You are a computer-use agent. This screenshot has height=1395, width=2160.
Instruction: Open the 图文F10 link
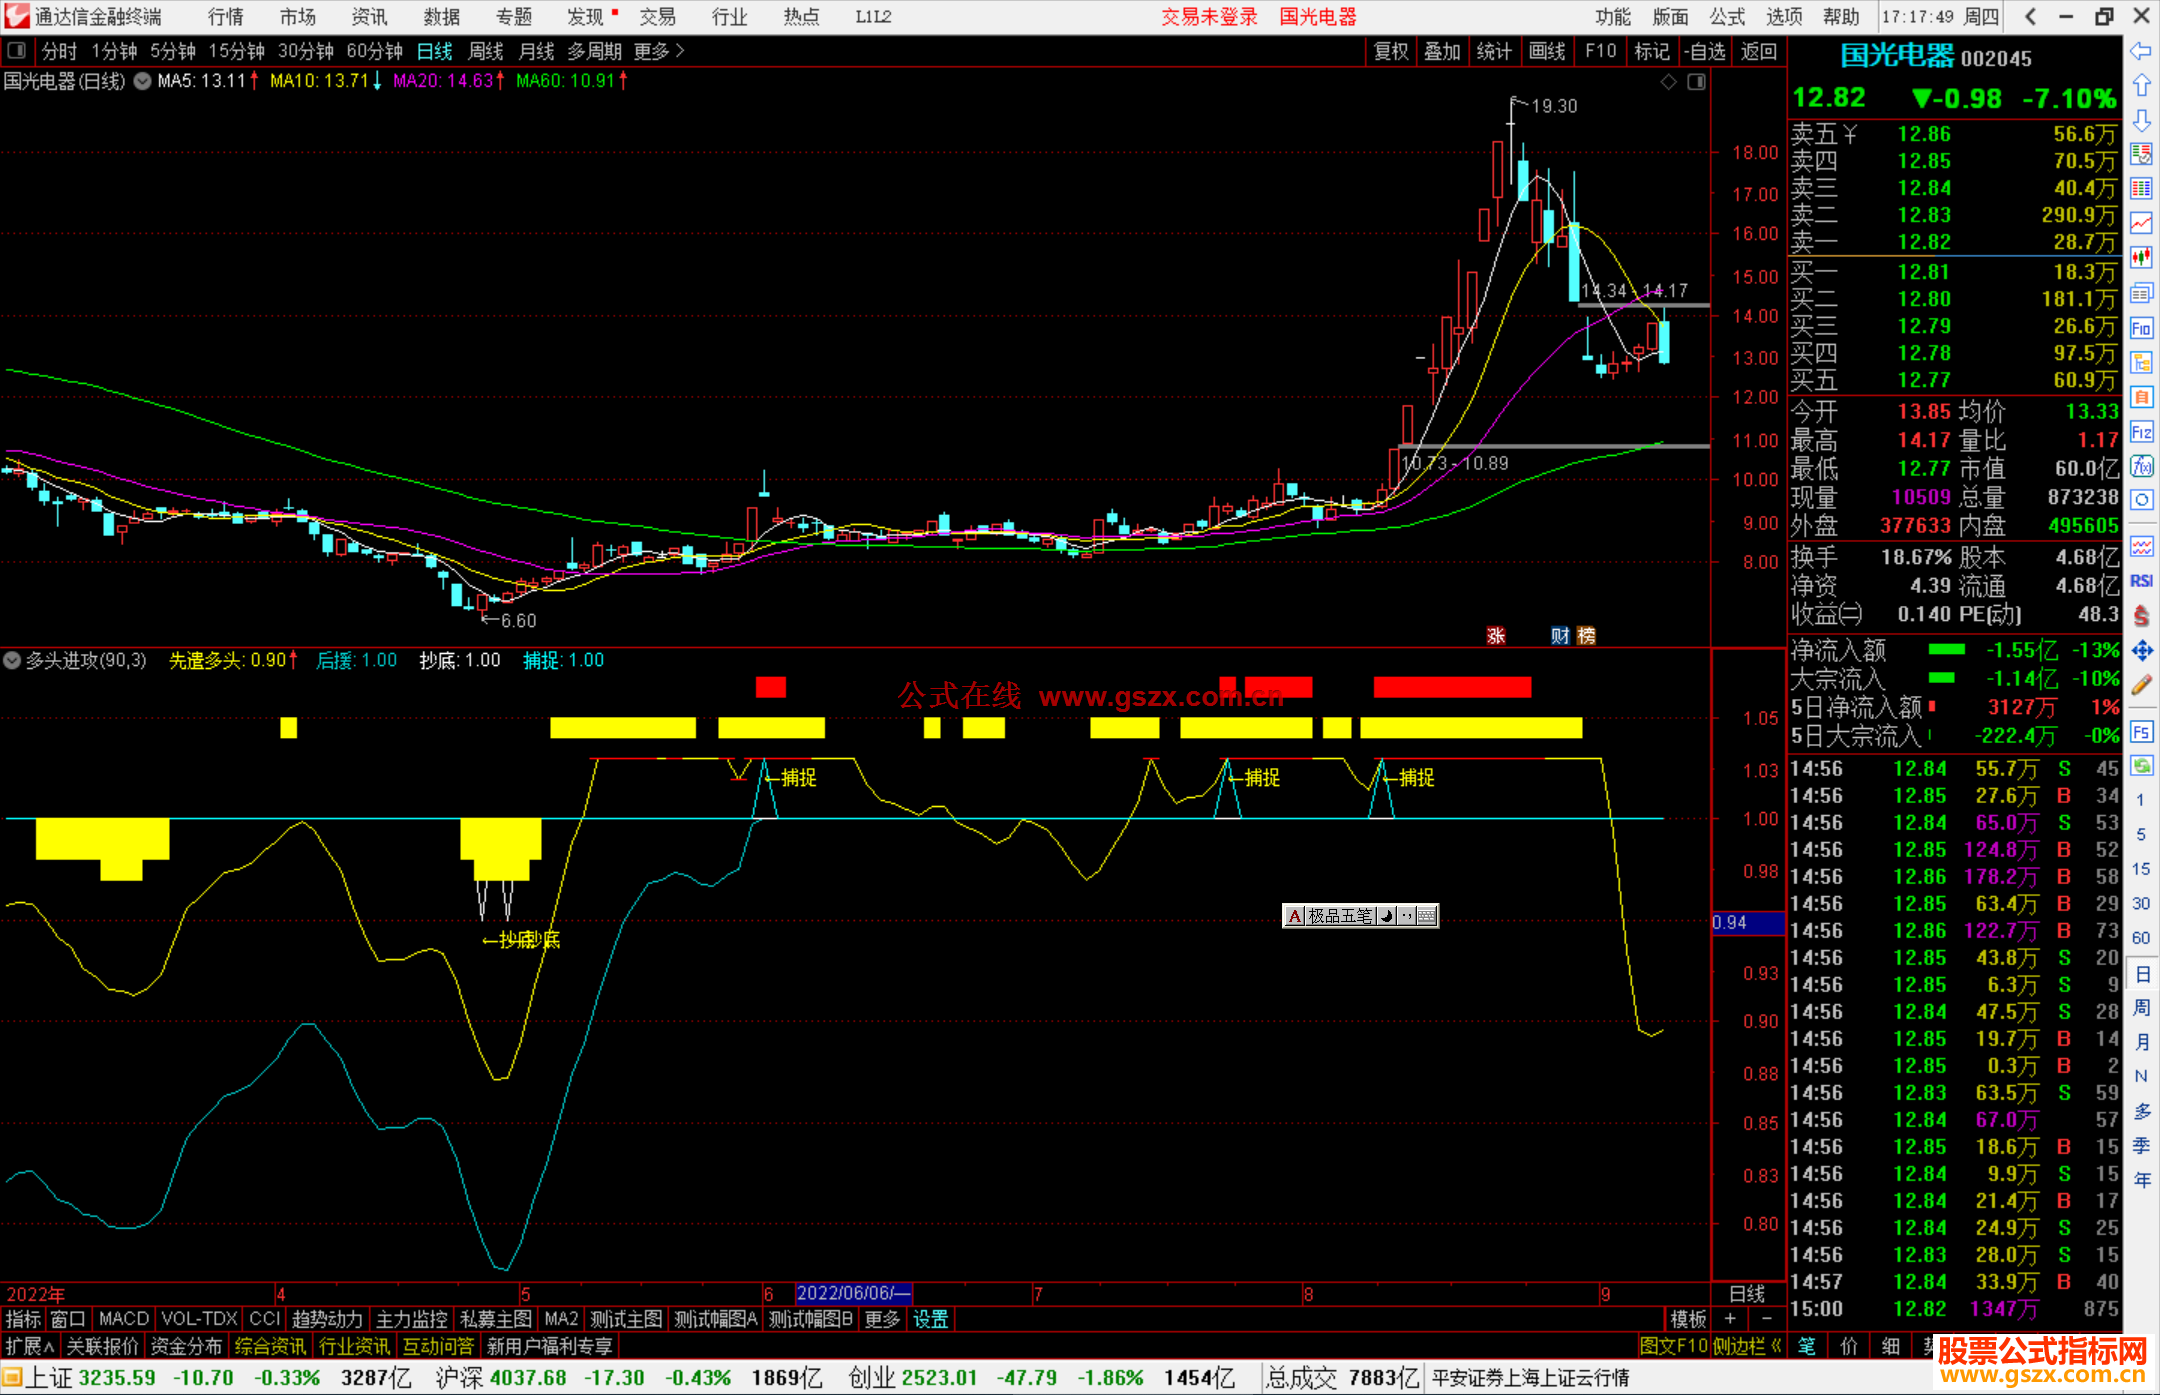(x=1674, y=1346)
